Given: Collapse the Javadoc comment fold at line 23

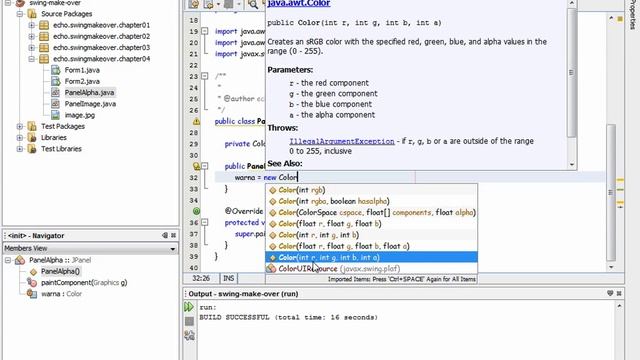Looking at the screenshot, I should click(x=205, y=76).
